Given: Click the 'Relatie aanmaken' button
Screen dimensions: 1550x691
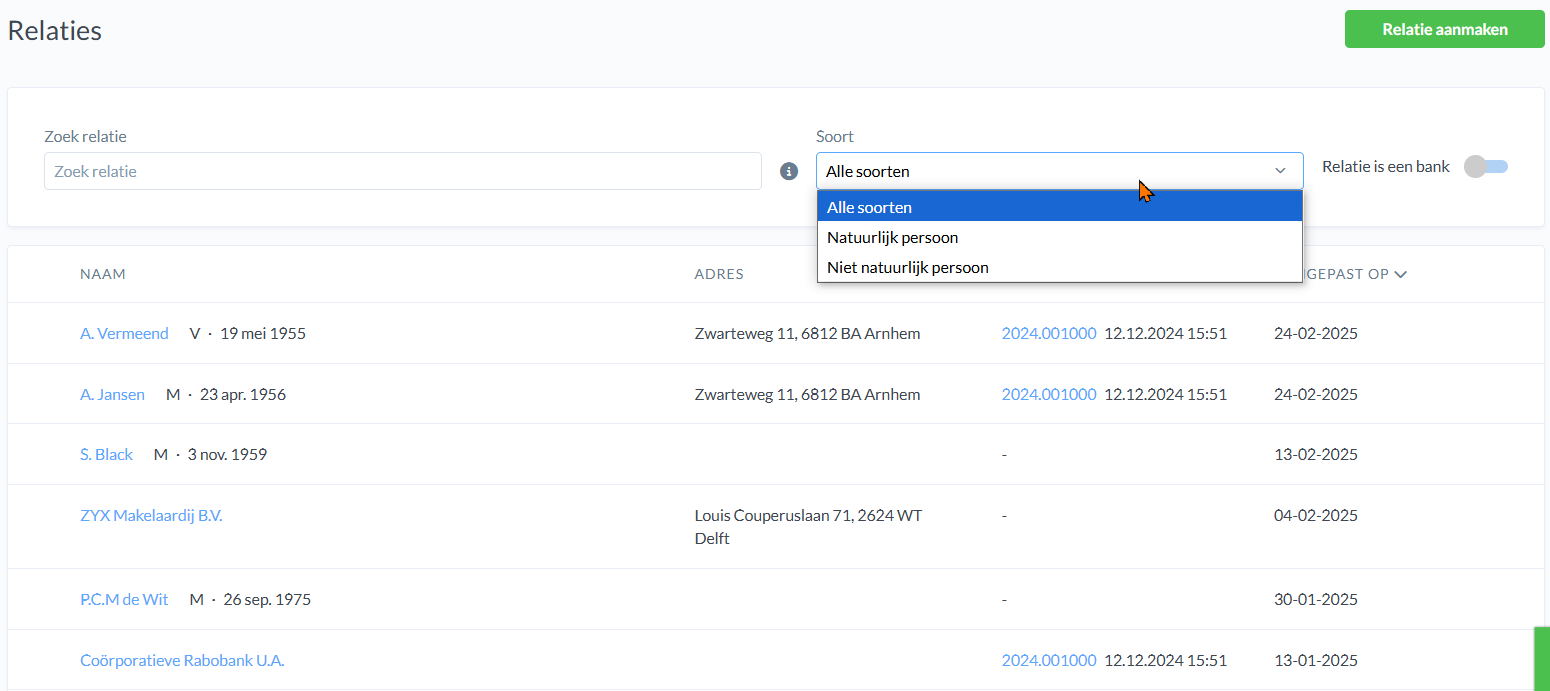Looking at the screenshot, I should pos(1444,30).
